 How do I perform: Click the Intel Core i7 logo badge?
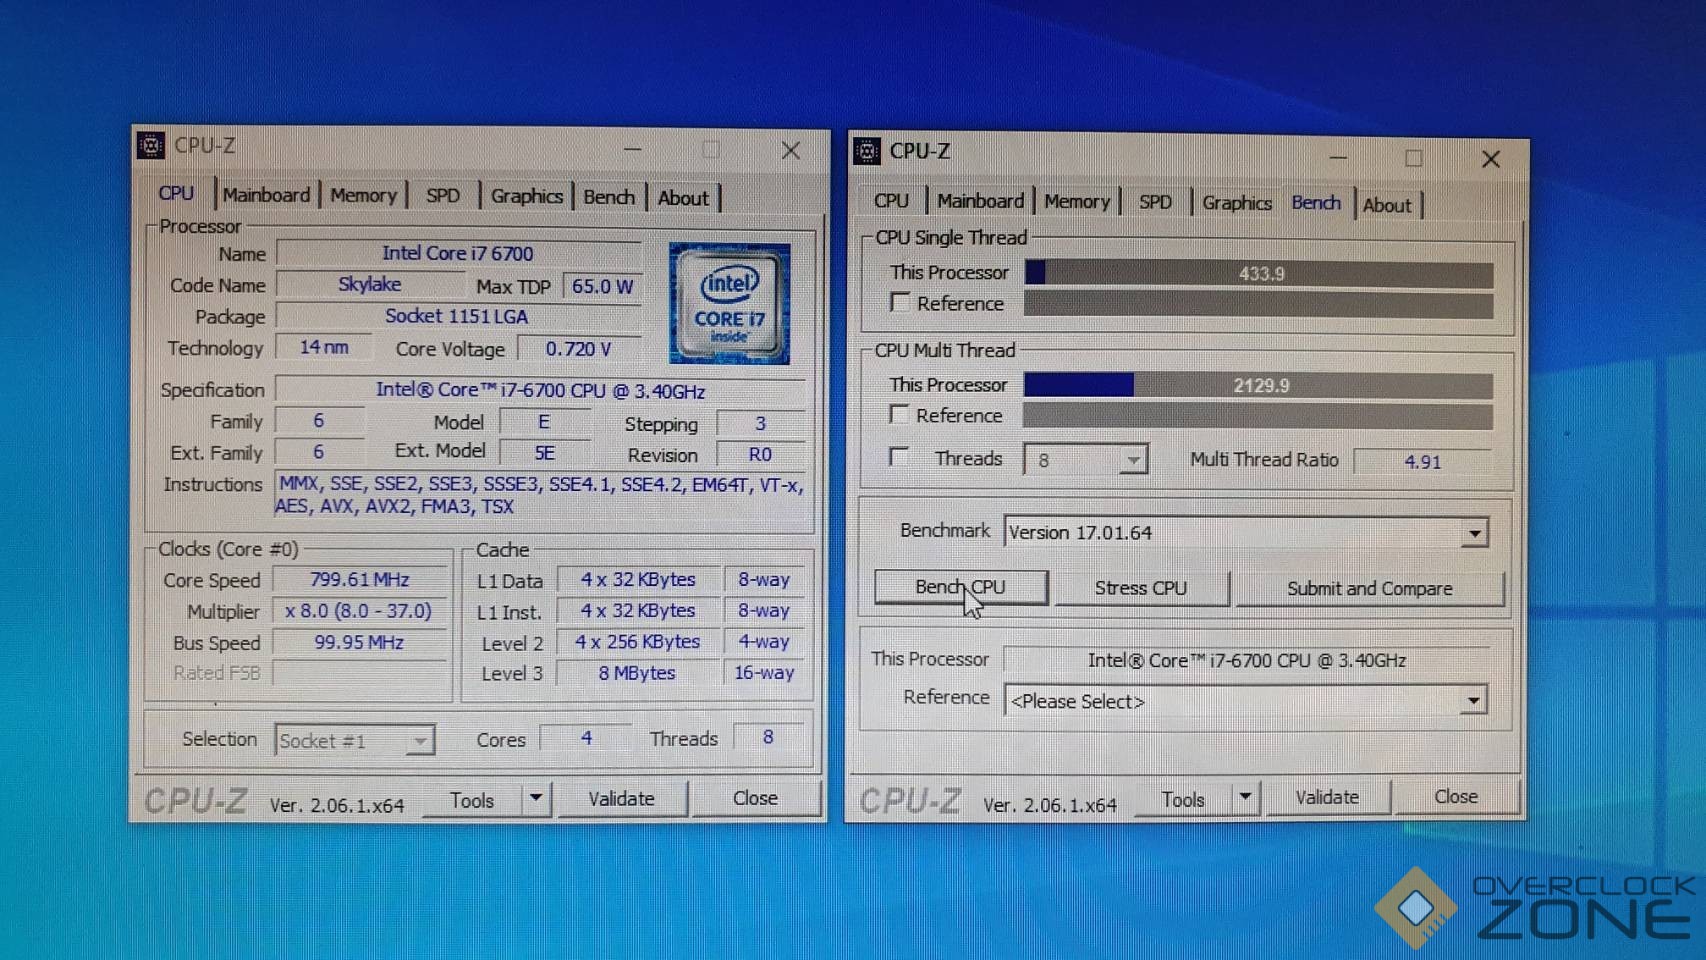729,303
